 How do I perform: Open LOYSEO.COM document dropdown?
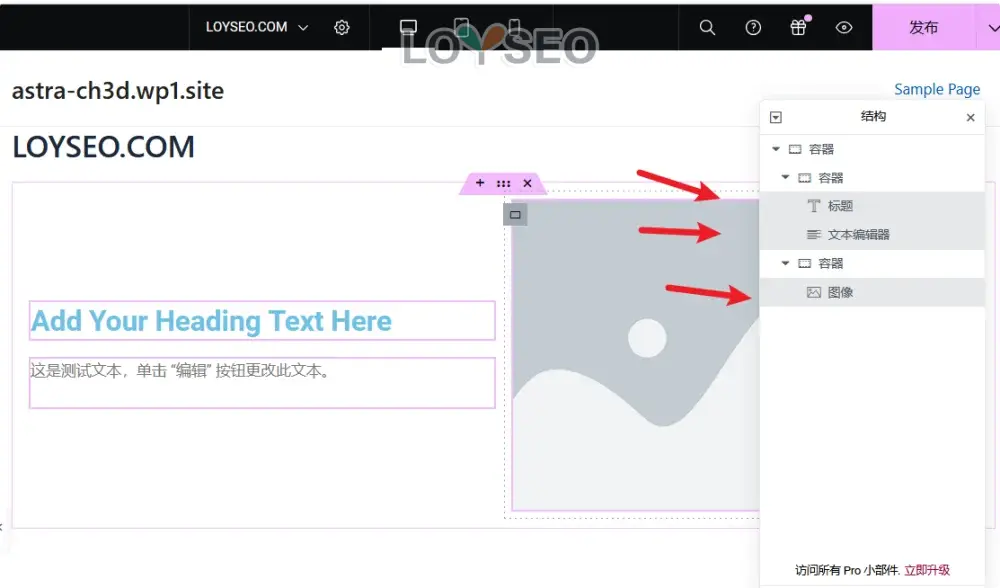click(256, 27)
